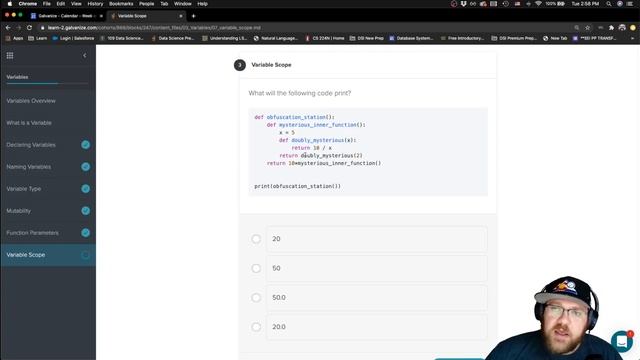Bookmark this page with the star
The image size is (640, 360).
(x=587, y=28)
